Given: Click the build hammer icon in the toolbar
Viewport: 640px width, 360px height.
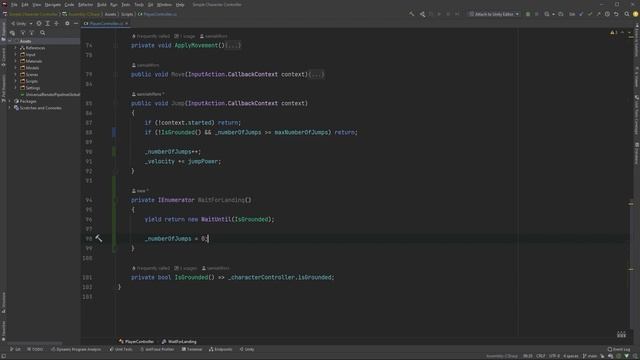Looking at the screenshot, I should click(411, 14).
